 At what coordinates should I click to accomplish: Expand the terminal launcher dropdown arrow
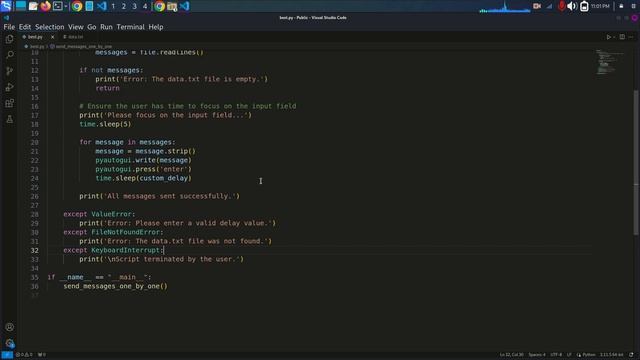[66, 6]
